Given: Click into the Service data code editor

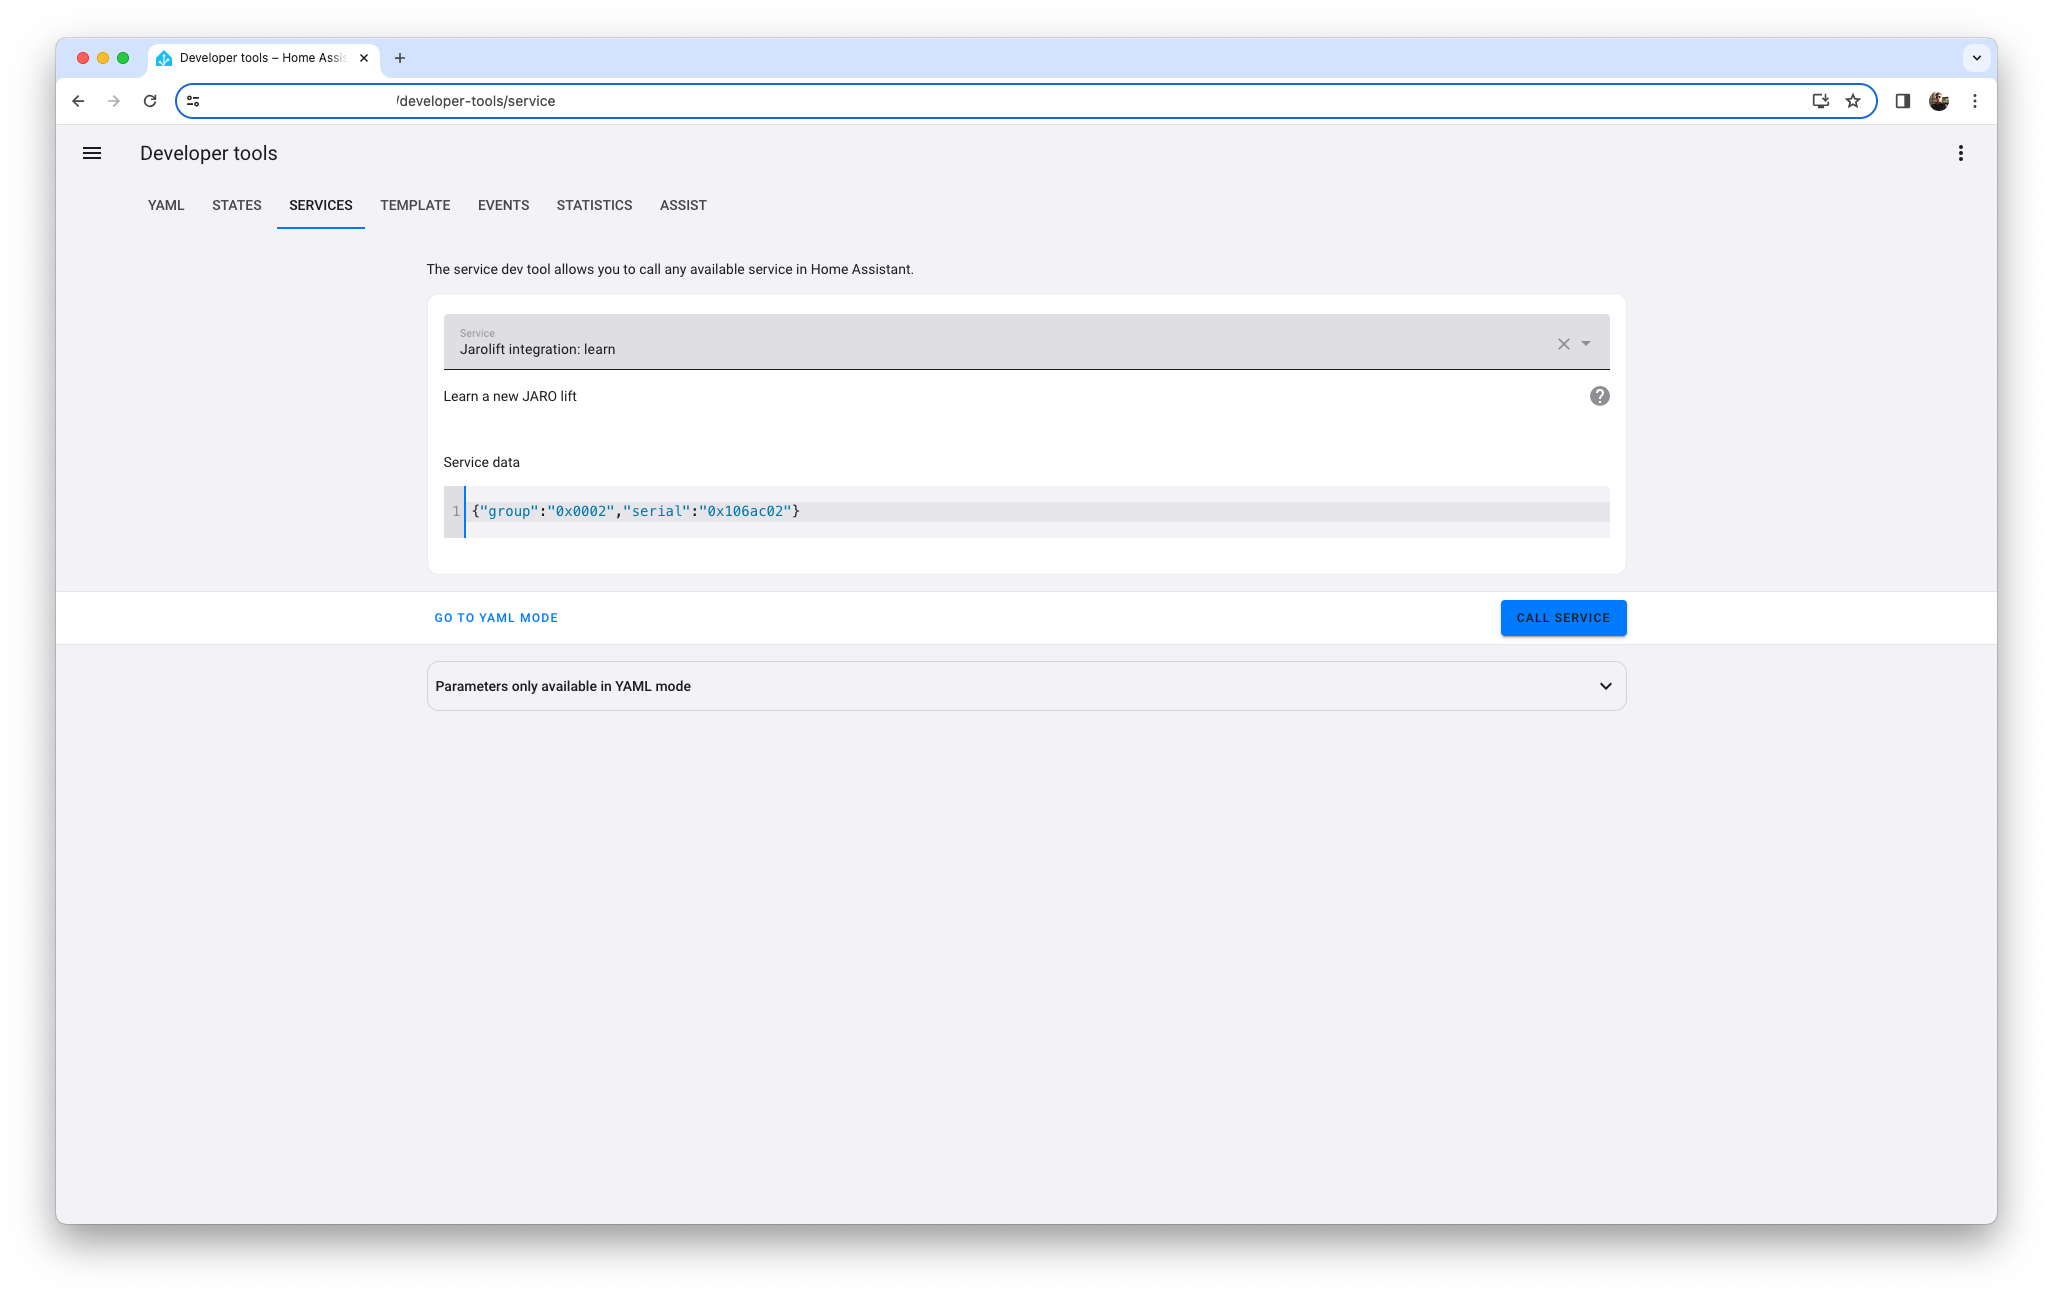Looking at the screenshot, I should (1100, 512).
